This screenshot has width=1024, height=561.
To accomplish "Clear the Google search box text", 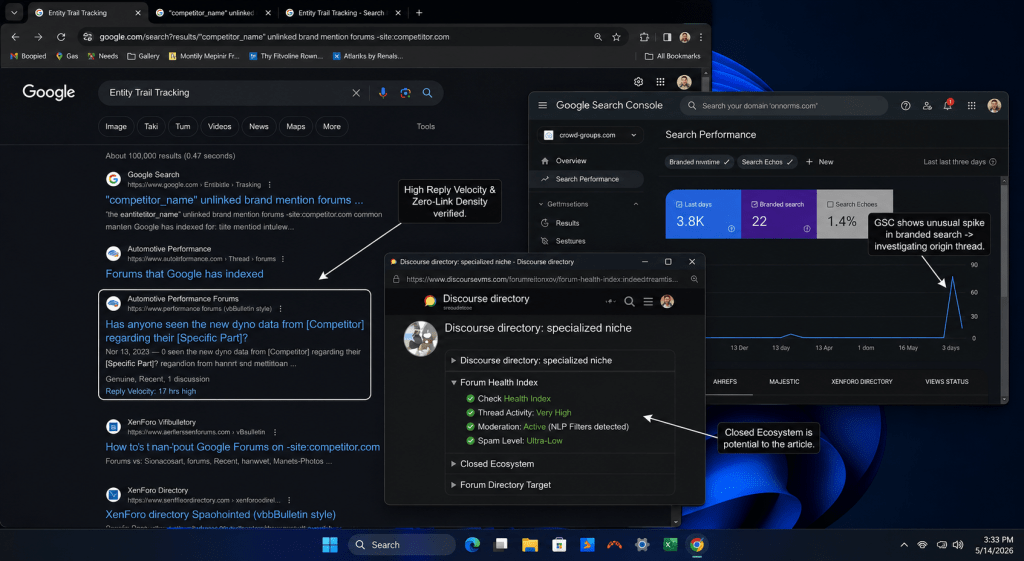I will click(x=356, y=93).
